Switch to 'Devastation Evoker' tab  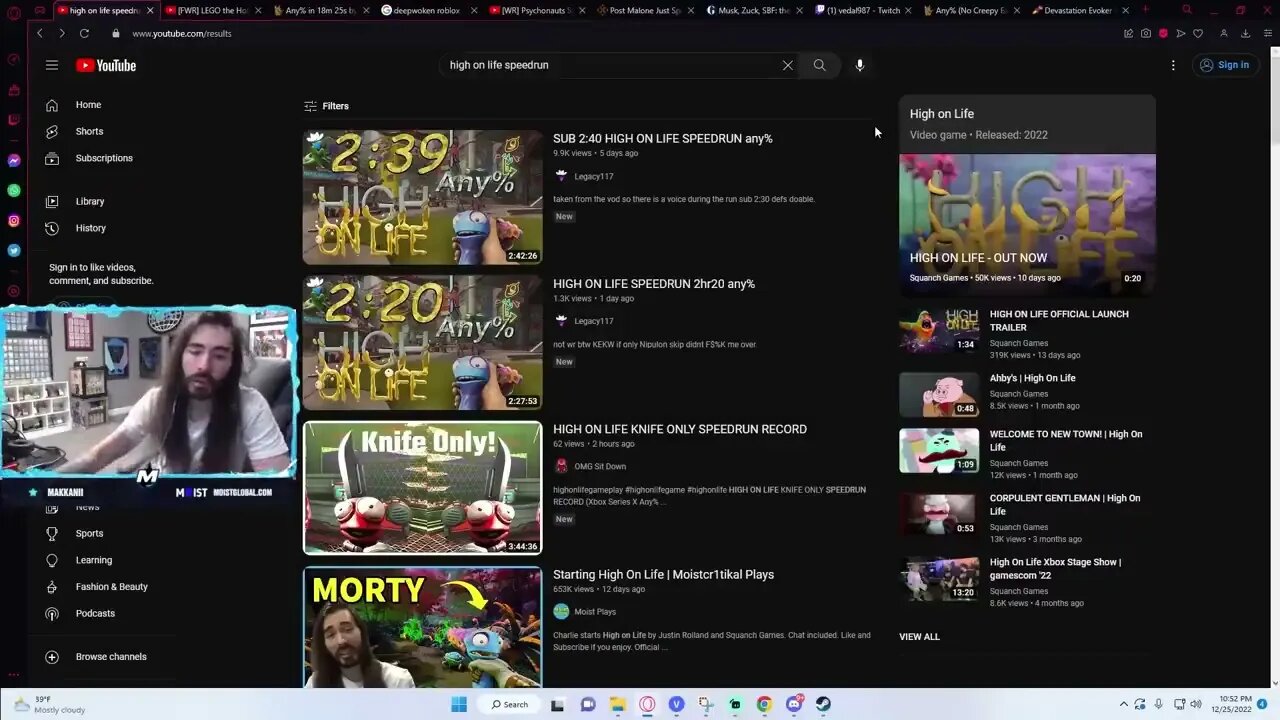pyautogui.click(x=1079, y=10)
